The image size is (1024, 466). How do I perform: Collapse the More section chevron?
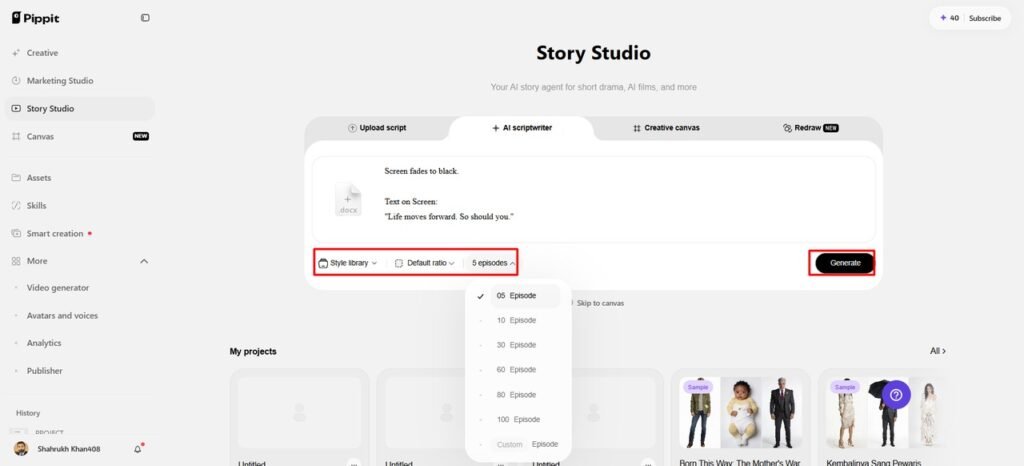coord(144,261)
